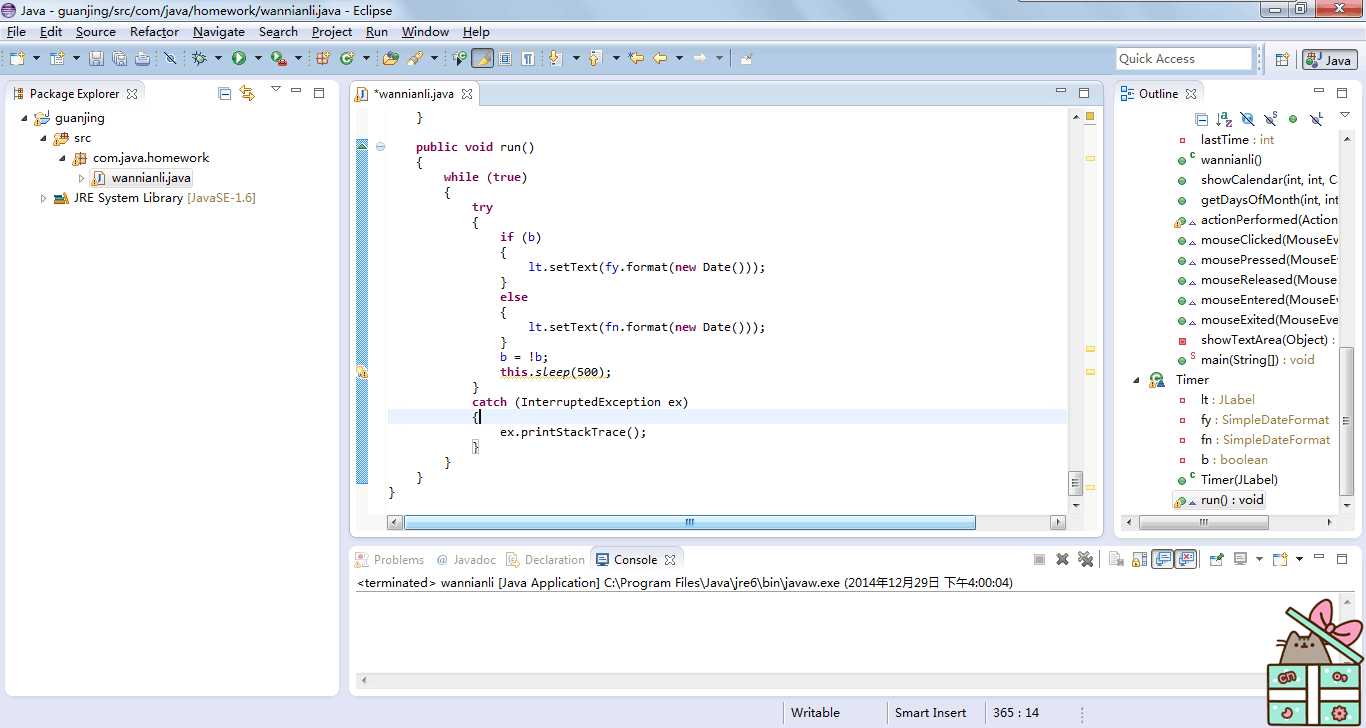Click the New Java Package icon
The image size is (1366, 728).
(x=323, y=59)
